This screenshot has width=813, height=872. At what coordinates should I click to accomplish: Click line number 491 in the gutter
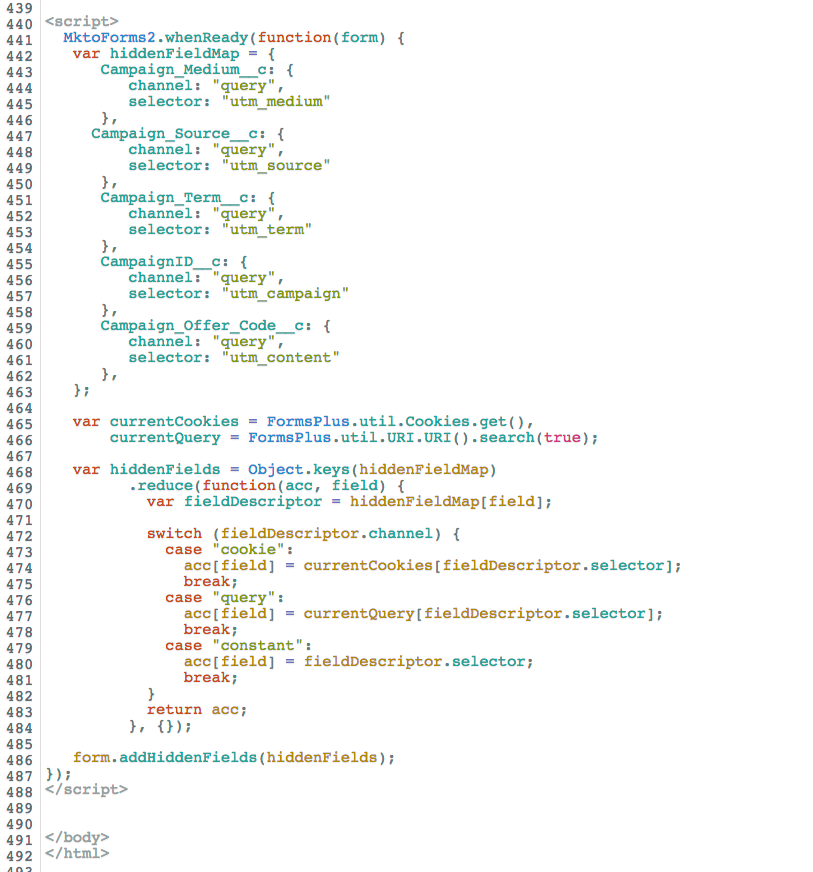(x=19, y=840)
